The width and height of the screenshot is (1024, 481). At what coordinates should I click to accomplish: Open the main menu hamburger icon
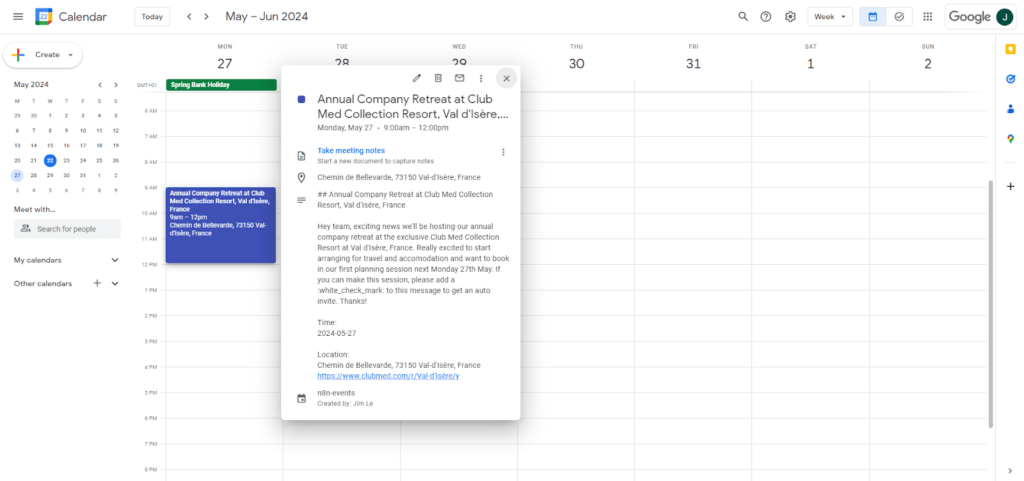point(17,17)
